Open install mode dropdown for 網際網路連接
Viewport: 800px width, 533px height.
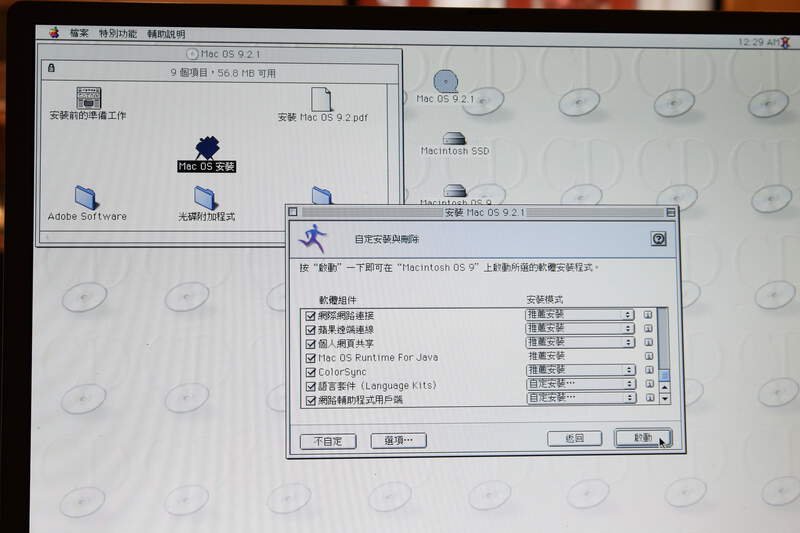[580, 314]
